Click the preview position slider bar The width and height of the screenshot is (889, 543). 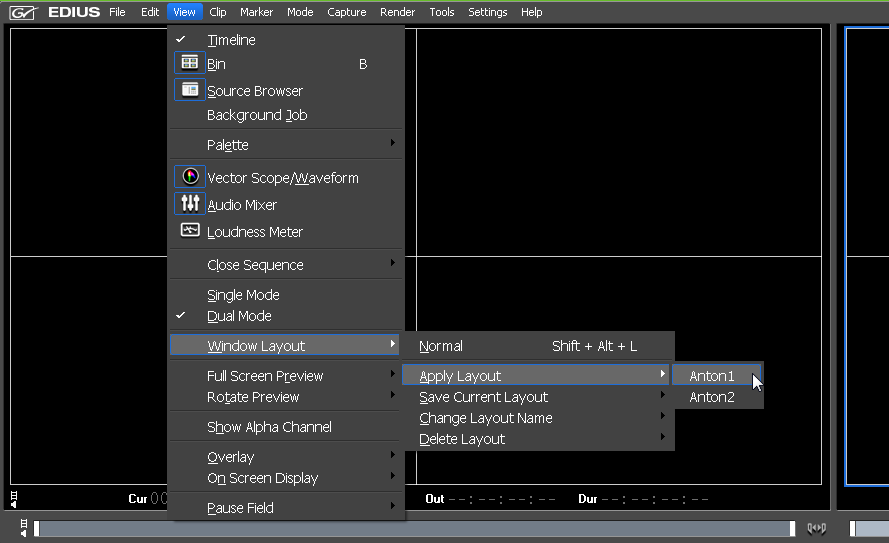coord(415,528)
